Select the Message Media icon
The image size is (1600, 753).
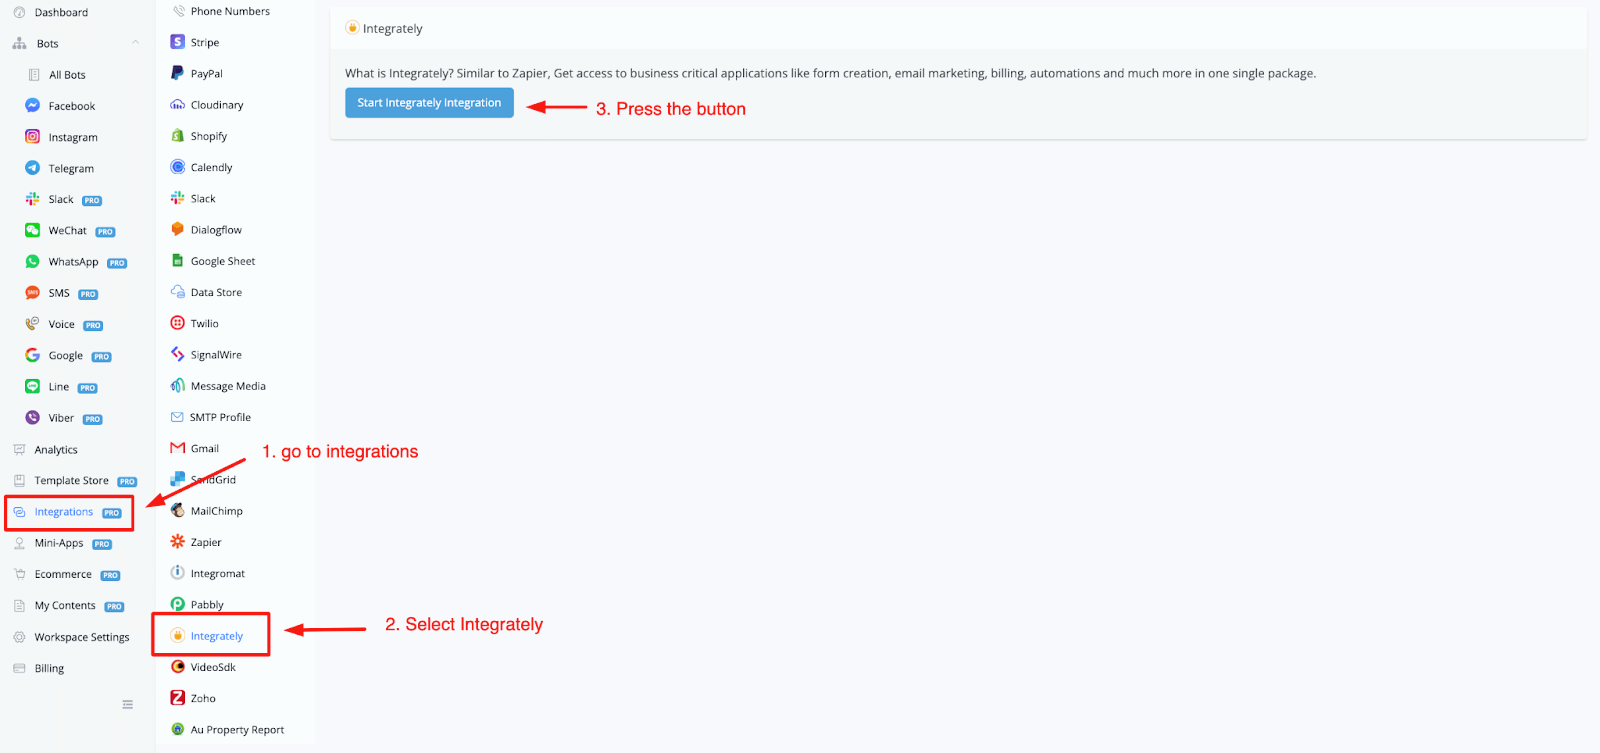point(178,385)
